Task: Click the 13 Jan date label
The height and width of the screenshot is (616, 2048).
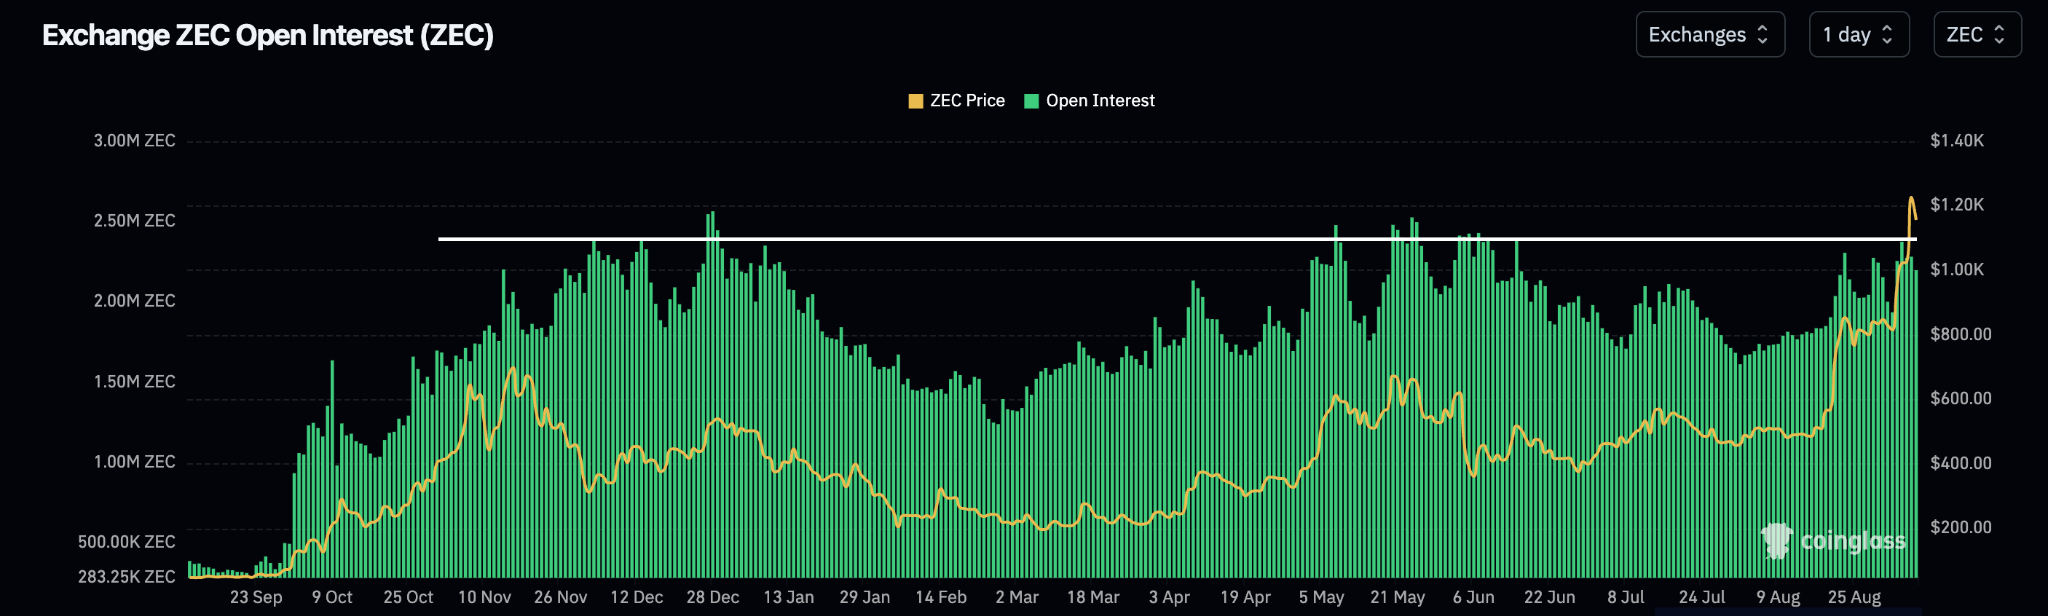Action: [788, 597]
